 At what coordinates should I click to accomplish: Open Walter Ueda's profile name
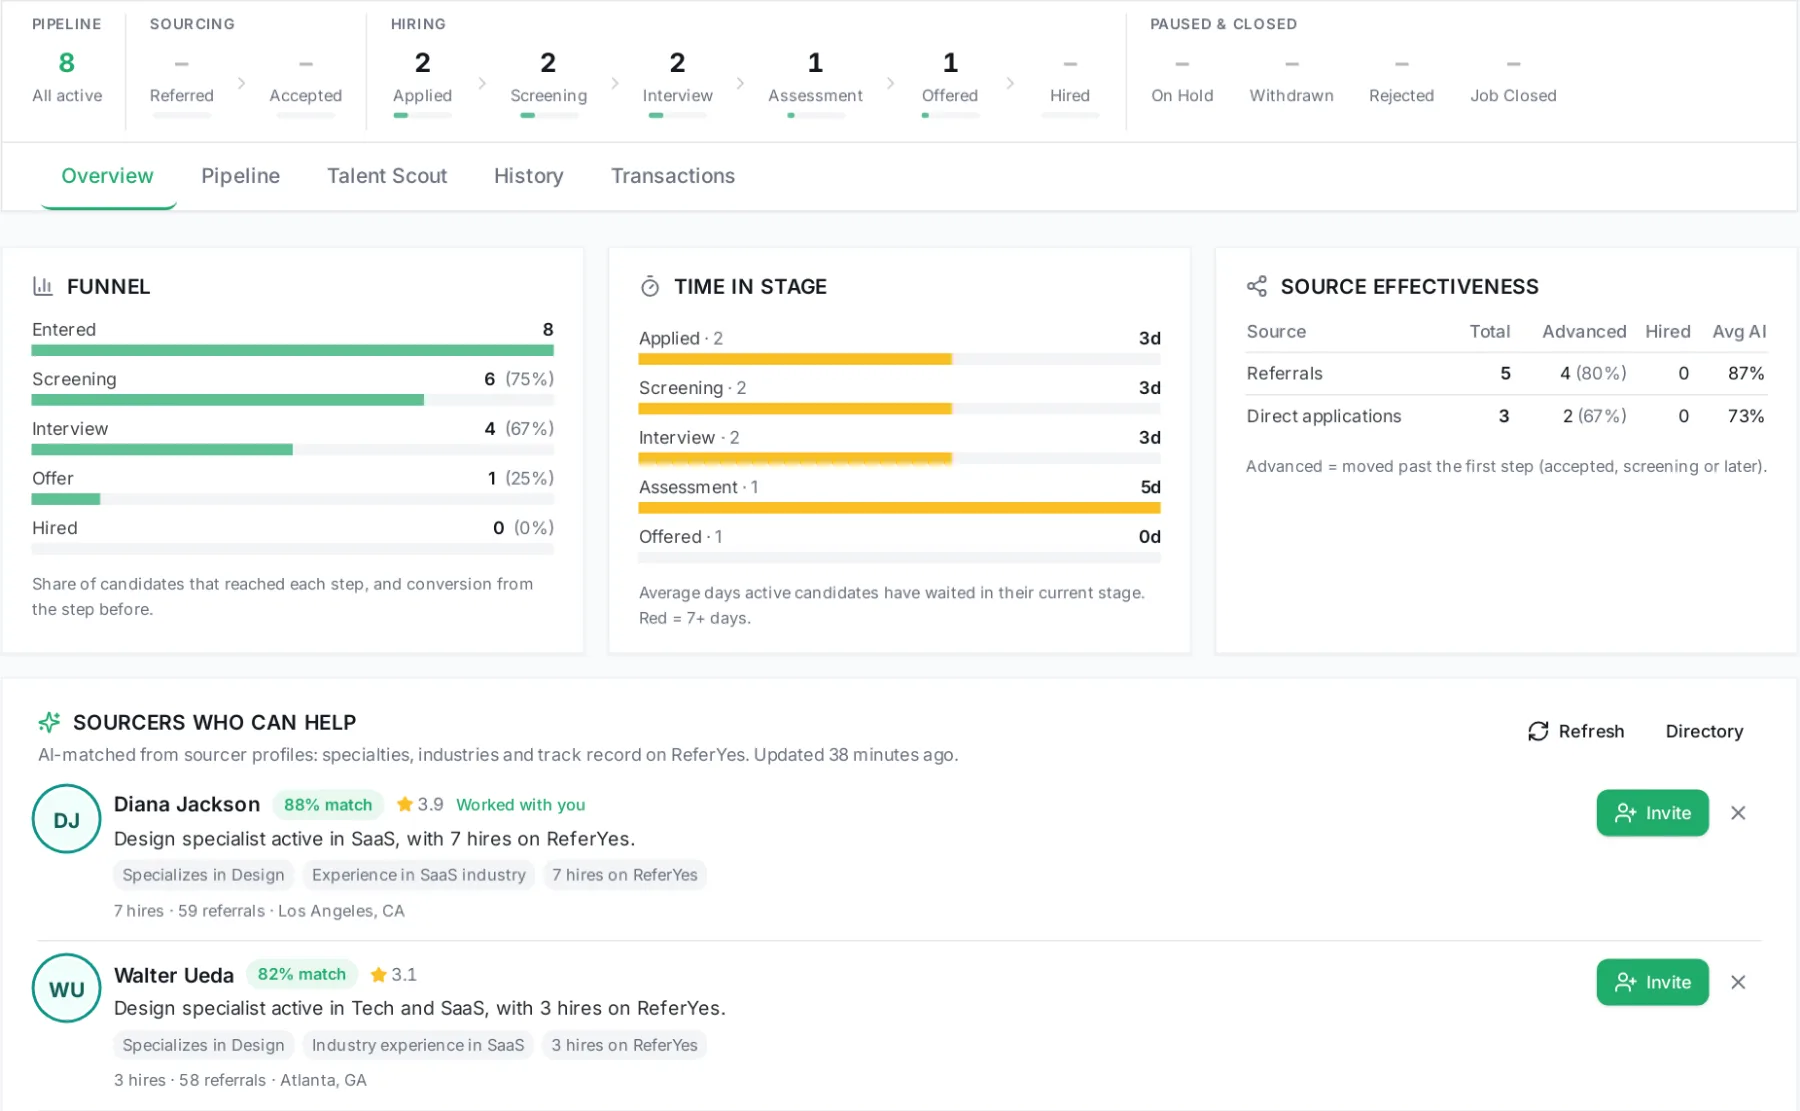tap(174, 975)
